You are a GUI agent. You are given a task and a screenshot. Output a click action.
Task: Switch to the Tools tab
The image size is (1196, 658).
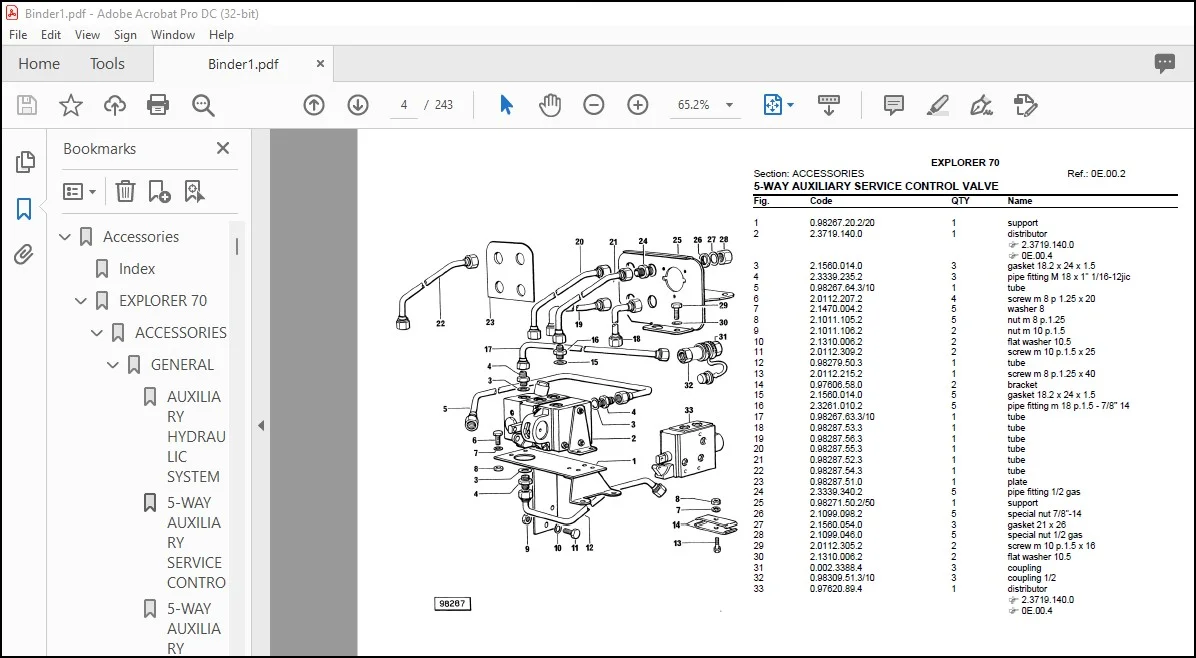[x=107, y=64]
